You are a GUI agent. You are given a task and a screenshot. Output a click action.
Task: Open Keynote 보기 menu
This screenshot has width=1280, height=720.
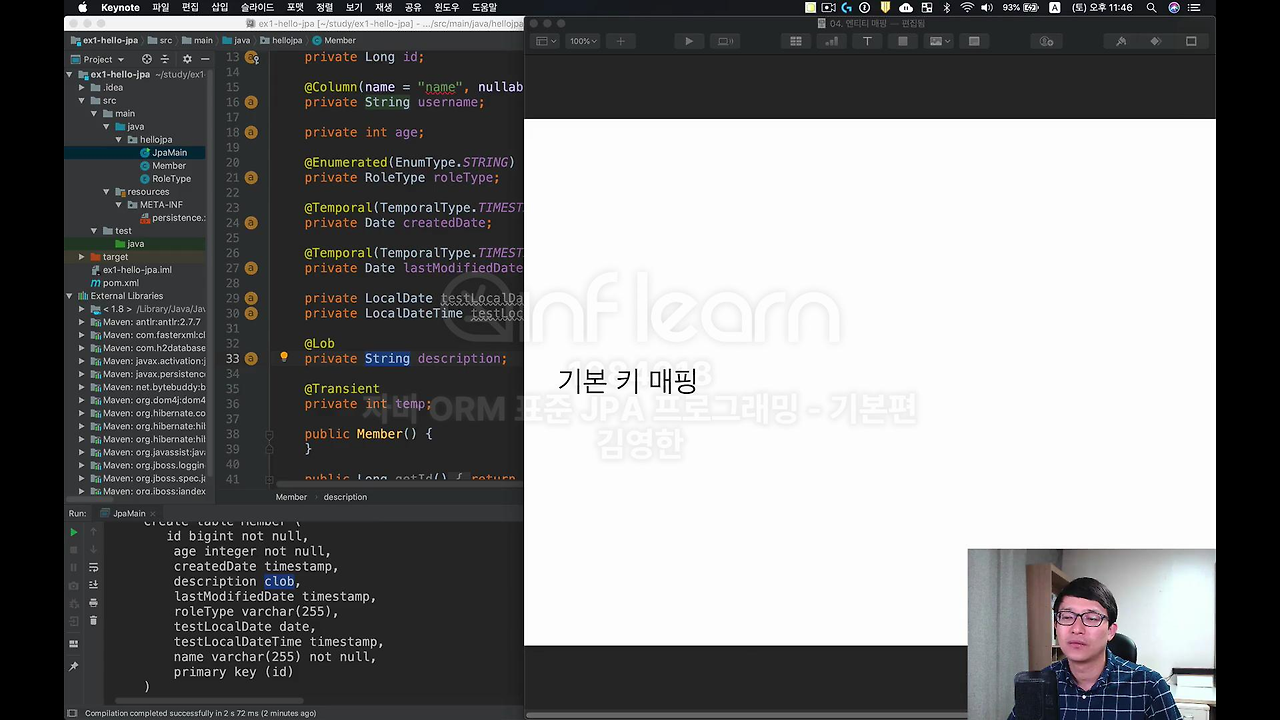(354, 7)
